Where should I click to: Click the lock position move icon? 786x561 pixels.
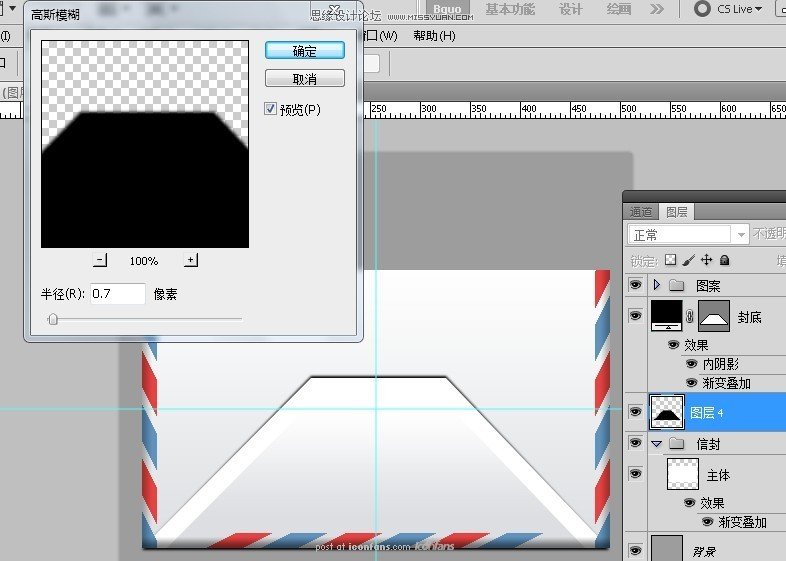pos(706,260)
